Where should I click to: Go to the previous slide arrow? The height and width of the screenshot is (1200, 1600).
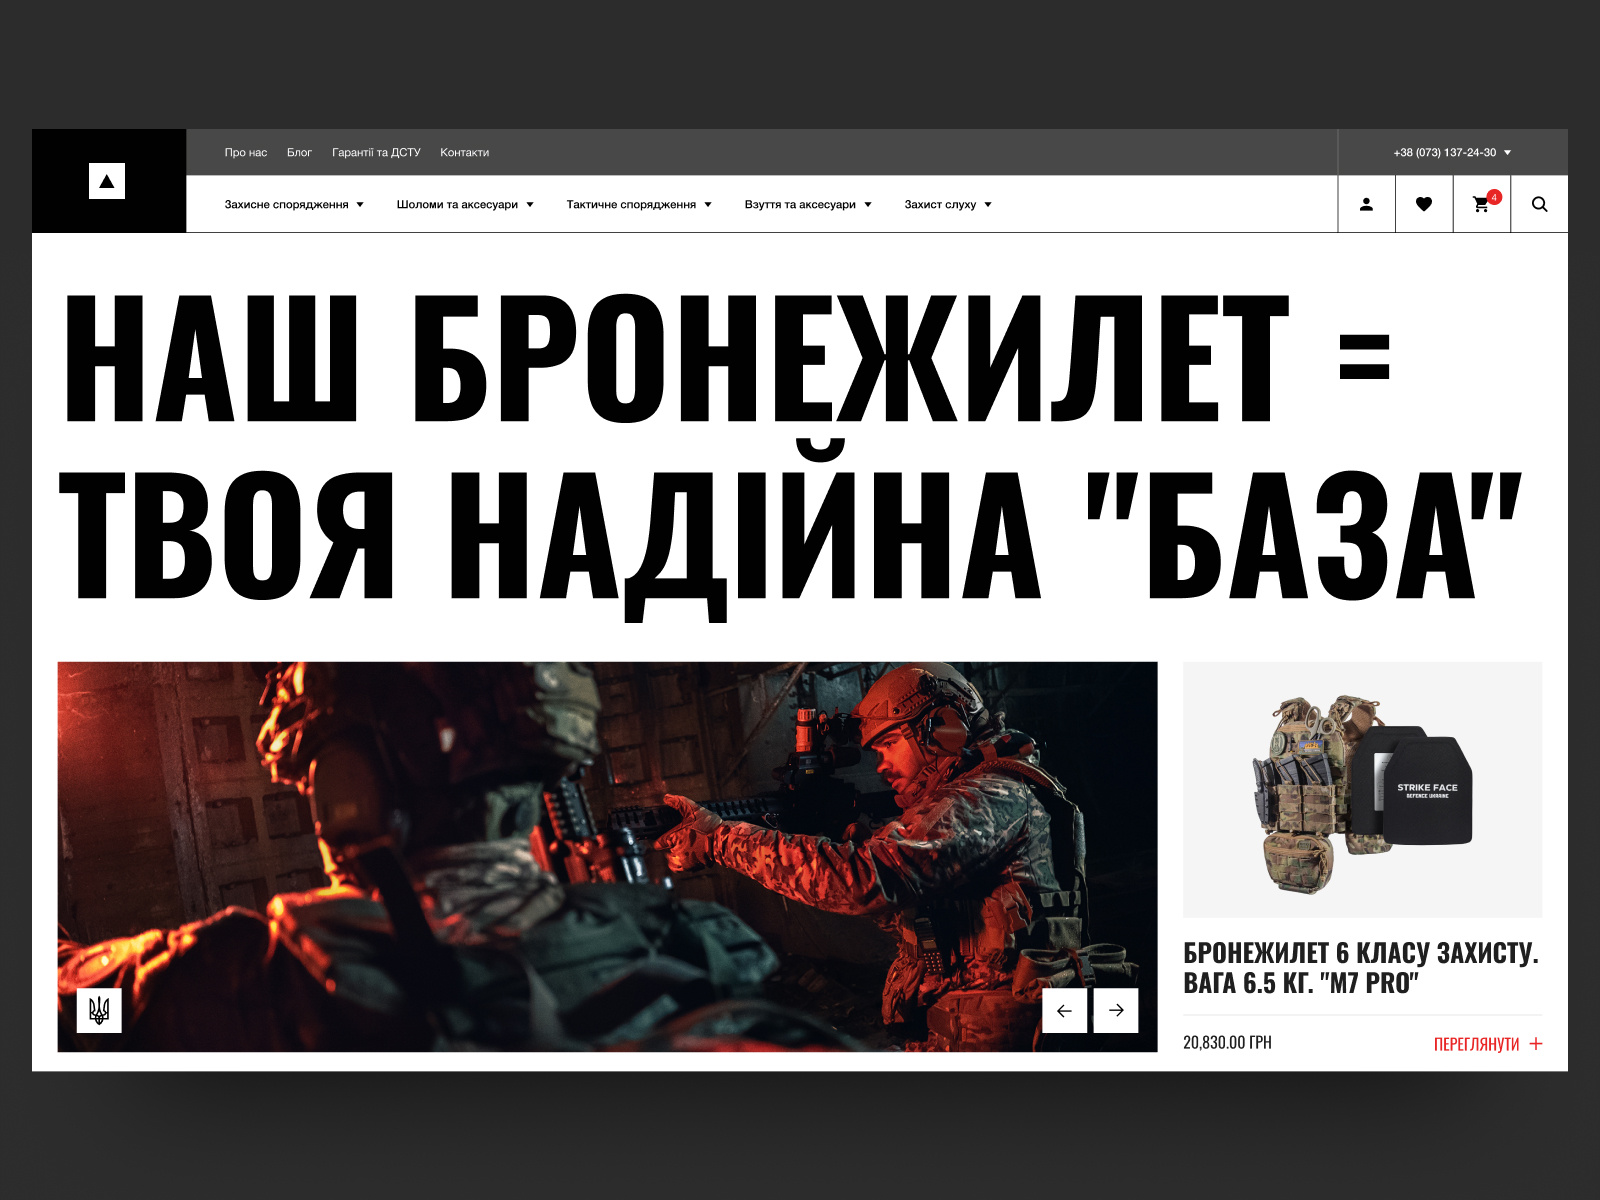(x=1066, y=1010)
